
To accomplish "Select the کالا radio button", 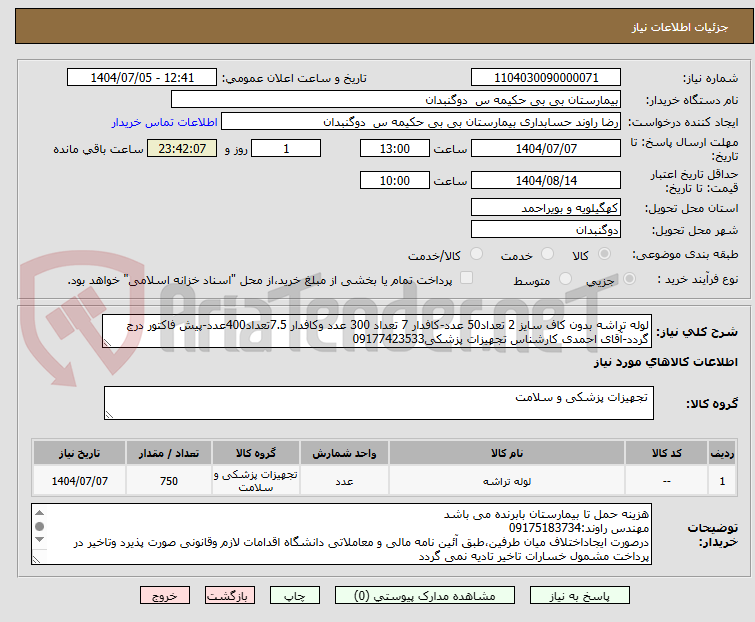I will (604, 254).
